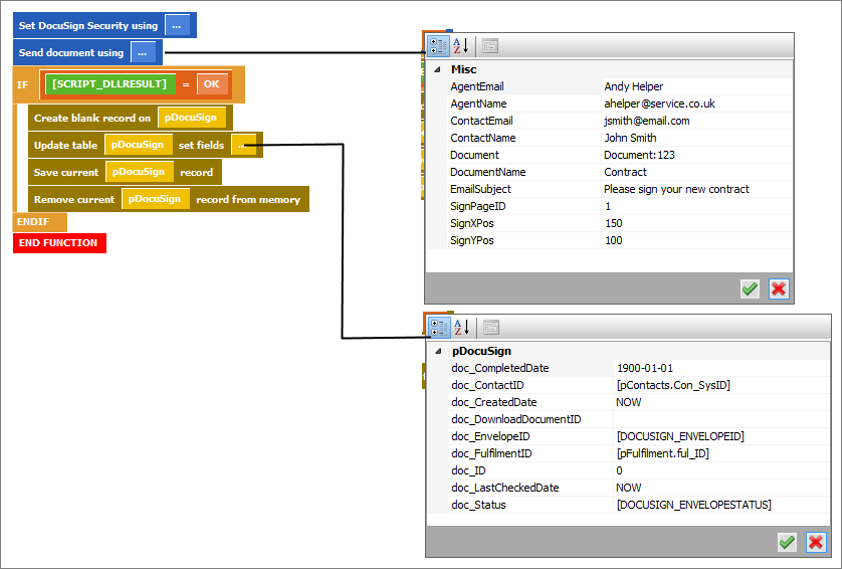Select the doc_Status property label

coord(478,505)
